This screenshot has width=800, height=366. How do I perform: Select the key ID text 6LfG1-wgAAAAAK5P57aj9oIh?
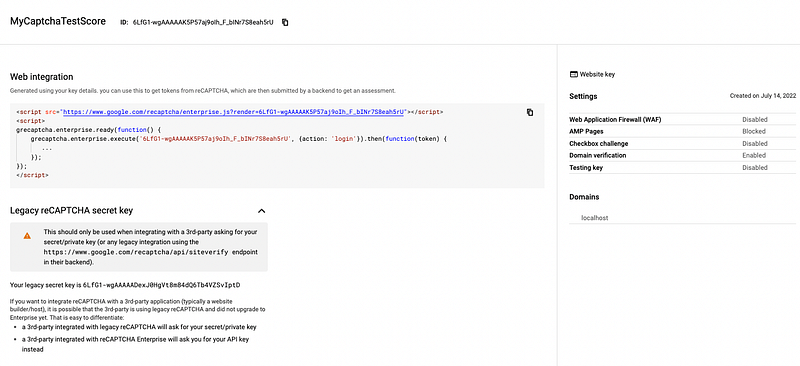(203, 22)
